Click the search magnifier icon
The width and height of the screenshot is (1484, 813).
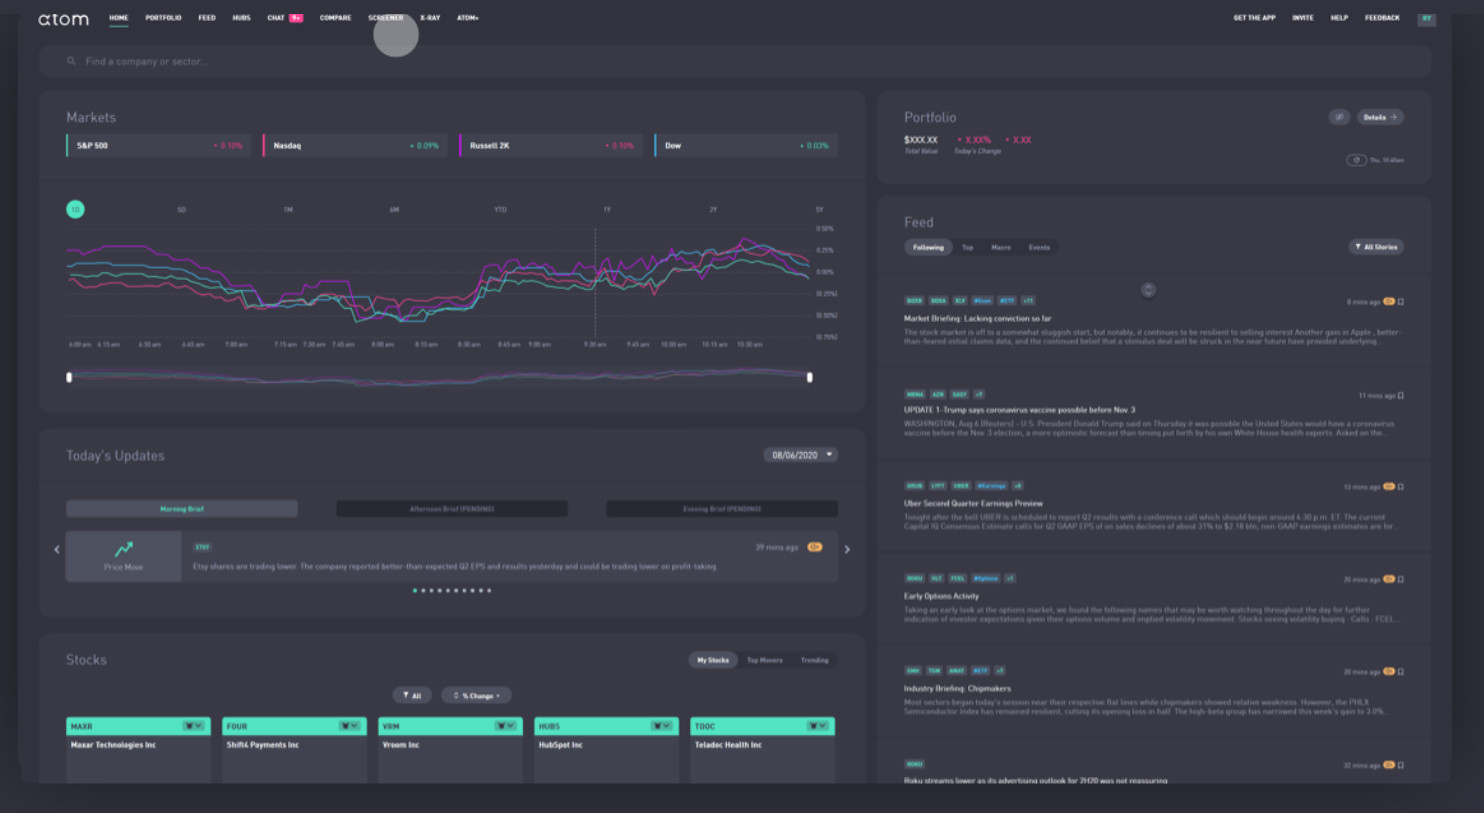click(71, 61)
